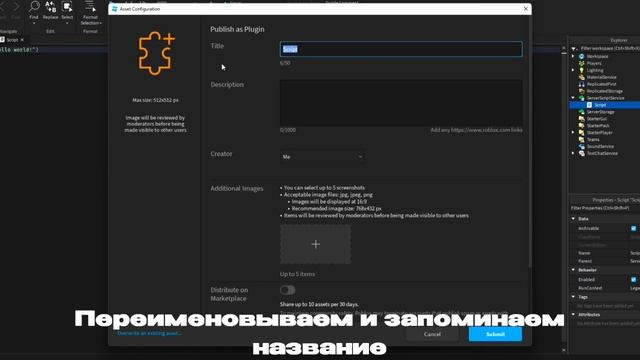The image size is (640, 360).
Task: Click the Select icon in Studio toolbar
Action: tap(67, 7)
